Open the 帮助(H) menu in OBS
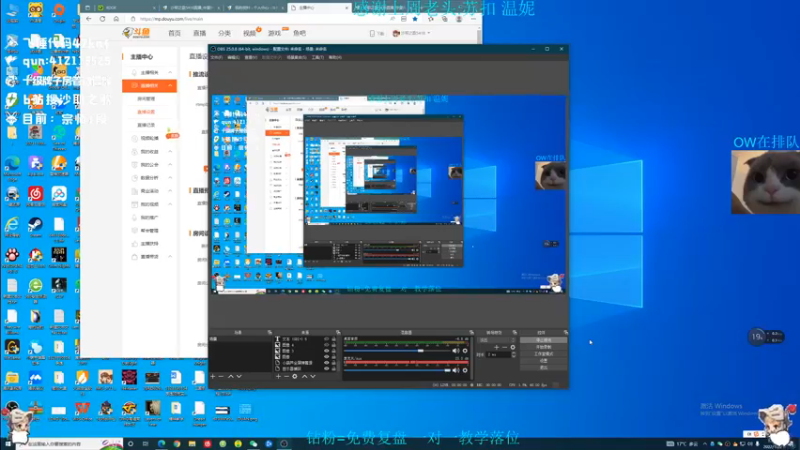The height and width of the screenshot is (450, 800). point(335,57)
